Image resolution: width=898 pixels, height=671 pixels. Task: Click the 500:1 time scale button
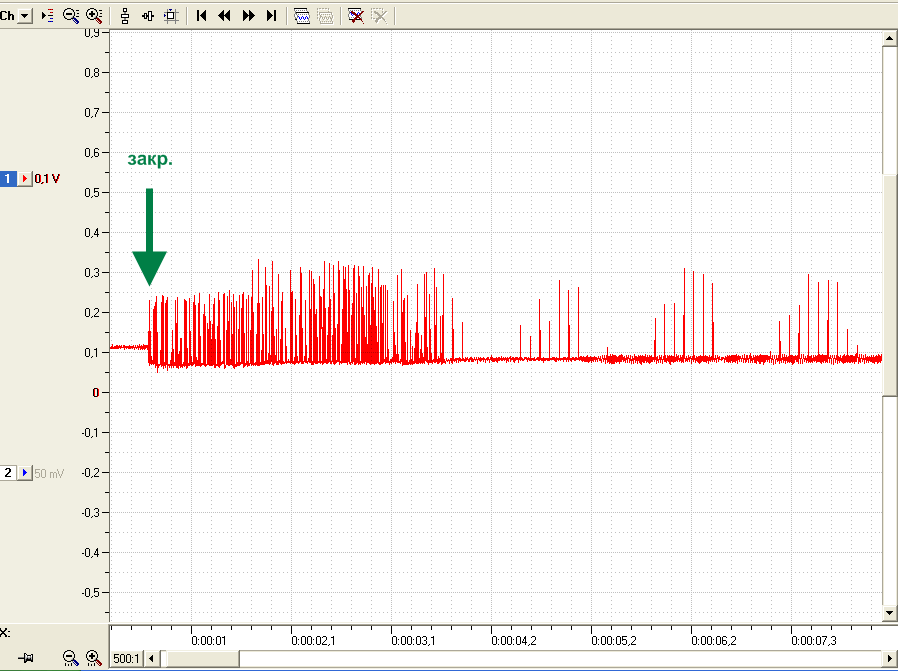126,658
